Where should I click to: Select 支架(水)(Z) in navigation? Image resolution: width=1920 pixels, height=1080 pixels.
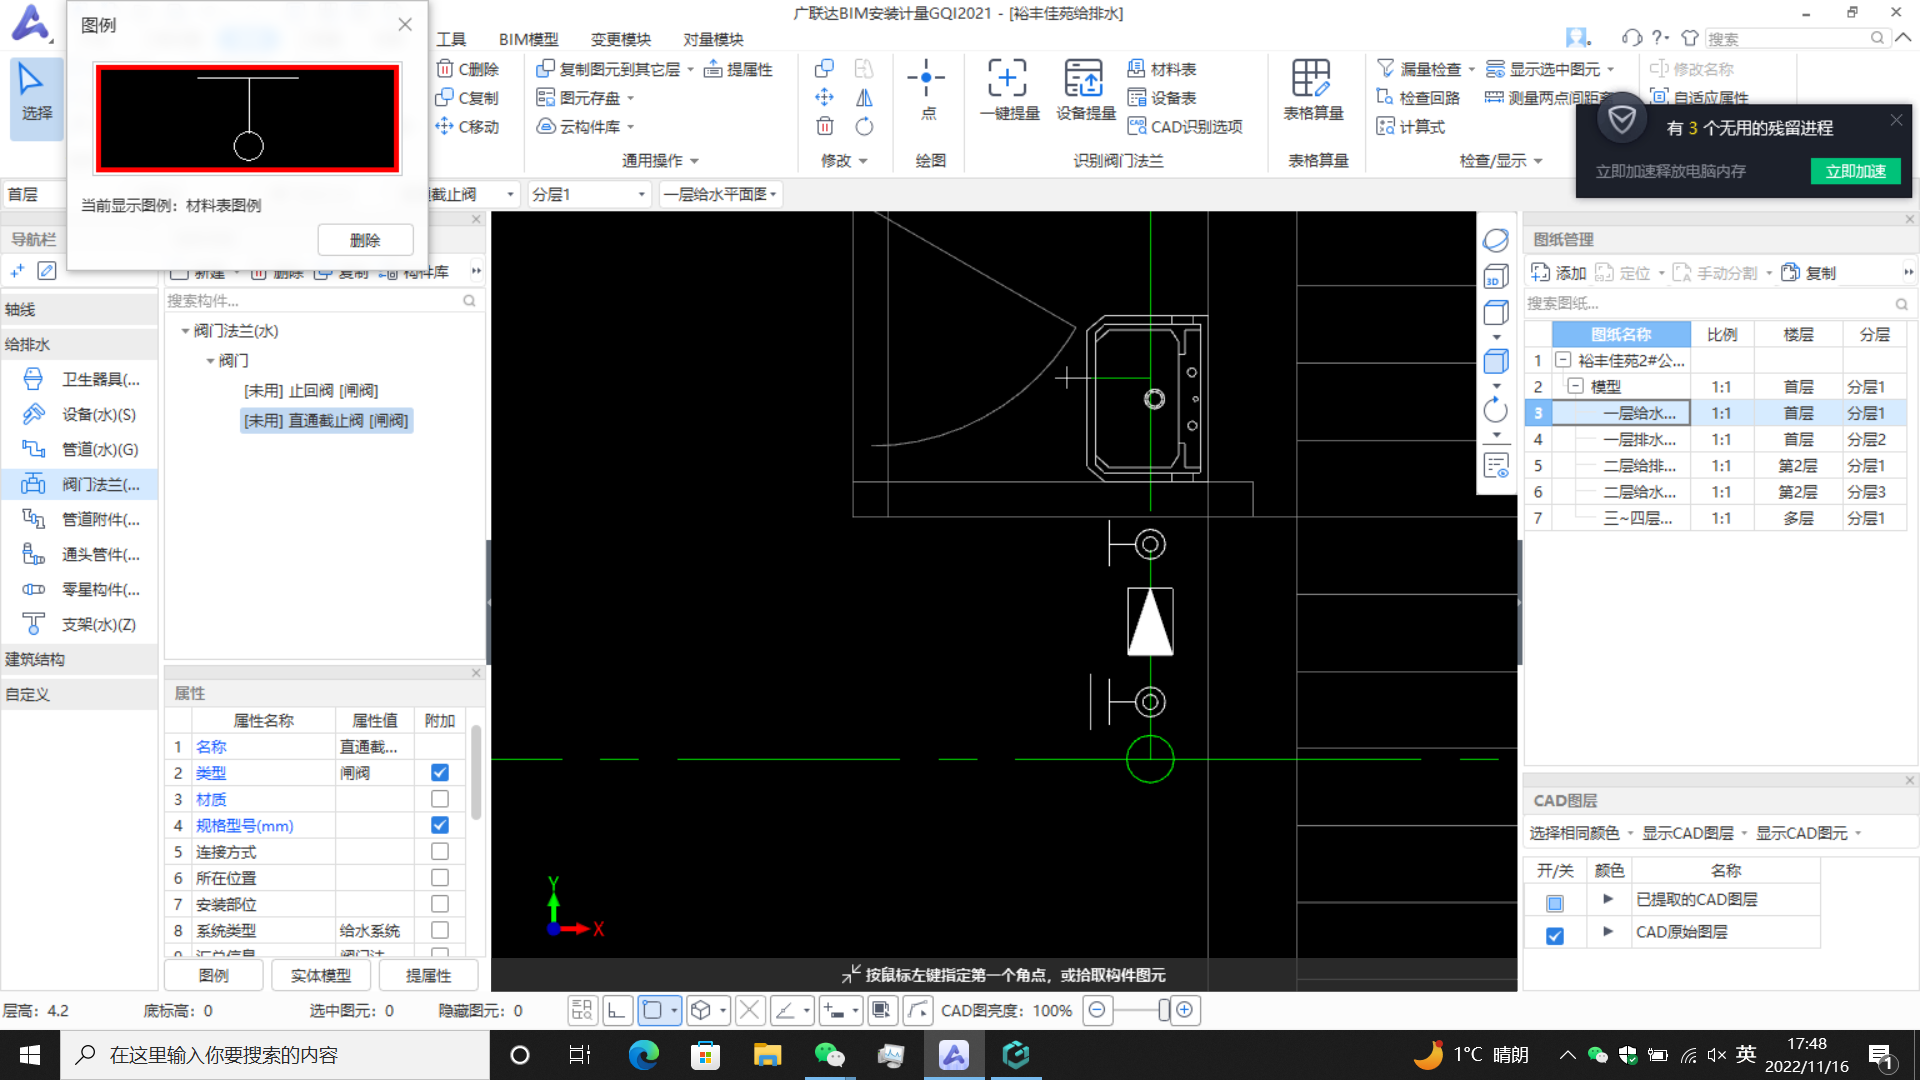coord(80,624)
